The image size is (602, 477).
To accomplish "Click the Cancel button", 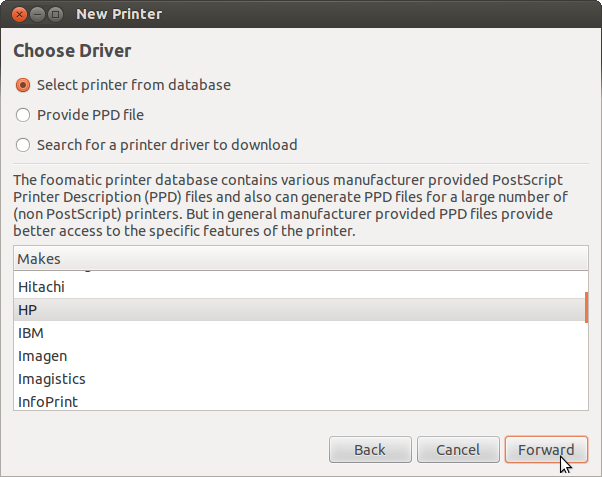I will tap(457, 450).
